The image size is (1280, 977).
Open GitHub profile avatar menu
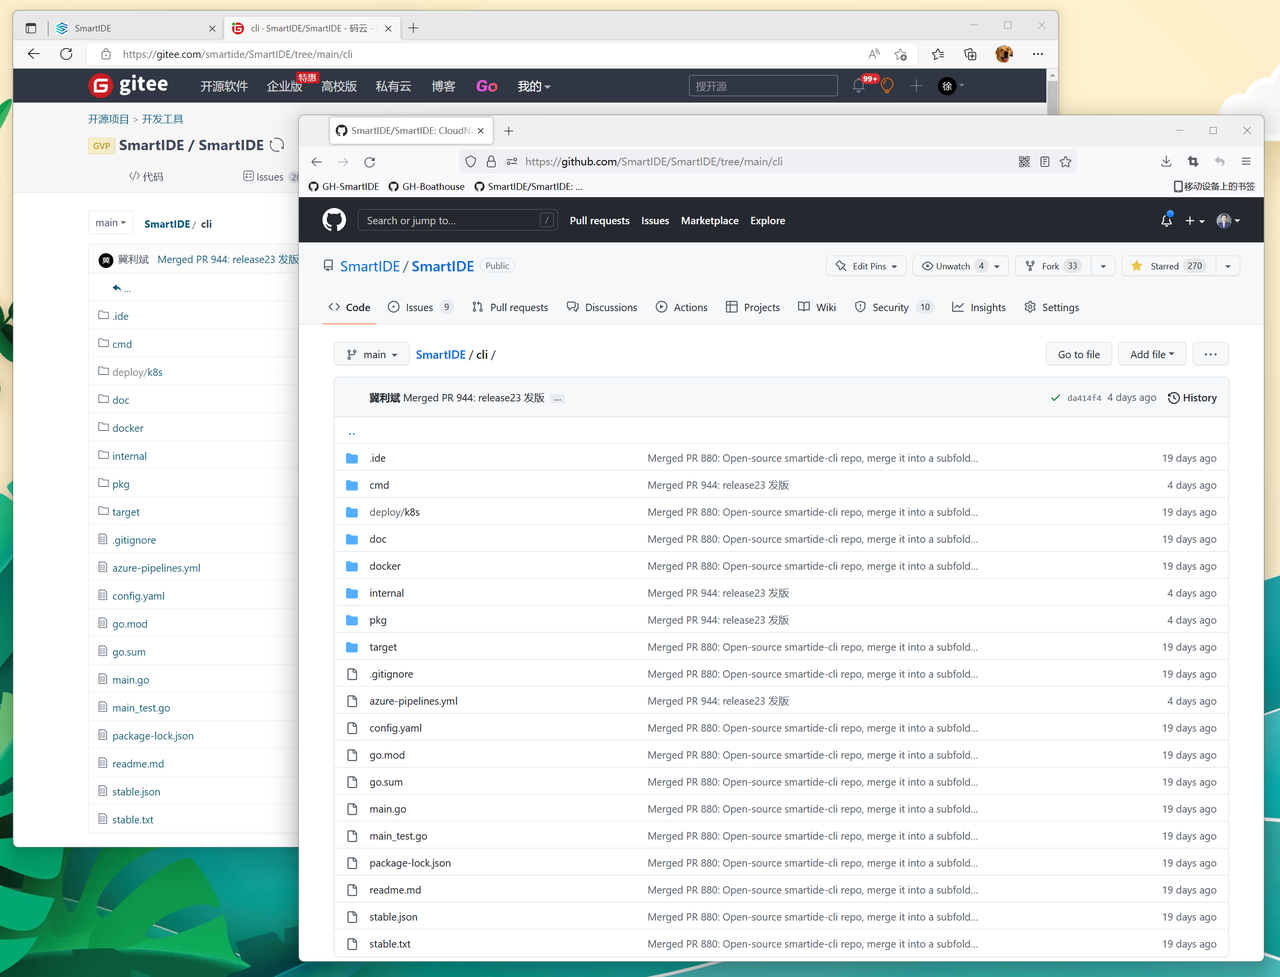(x=1228, y=220)
